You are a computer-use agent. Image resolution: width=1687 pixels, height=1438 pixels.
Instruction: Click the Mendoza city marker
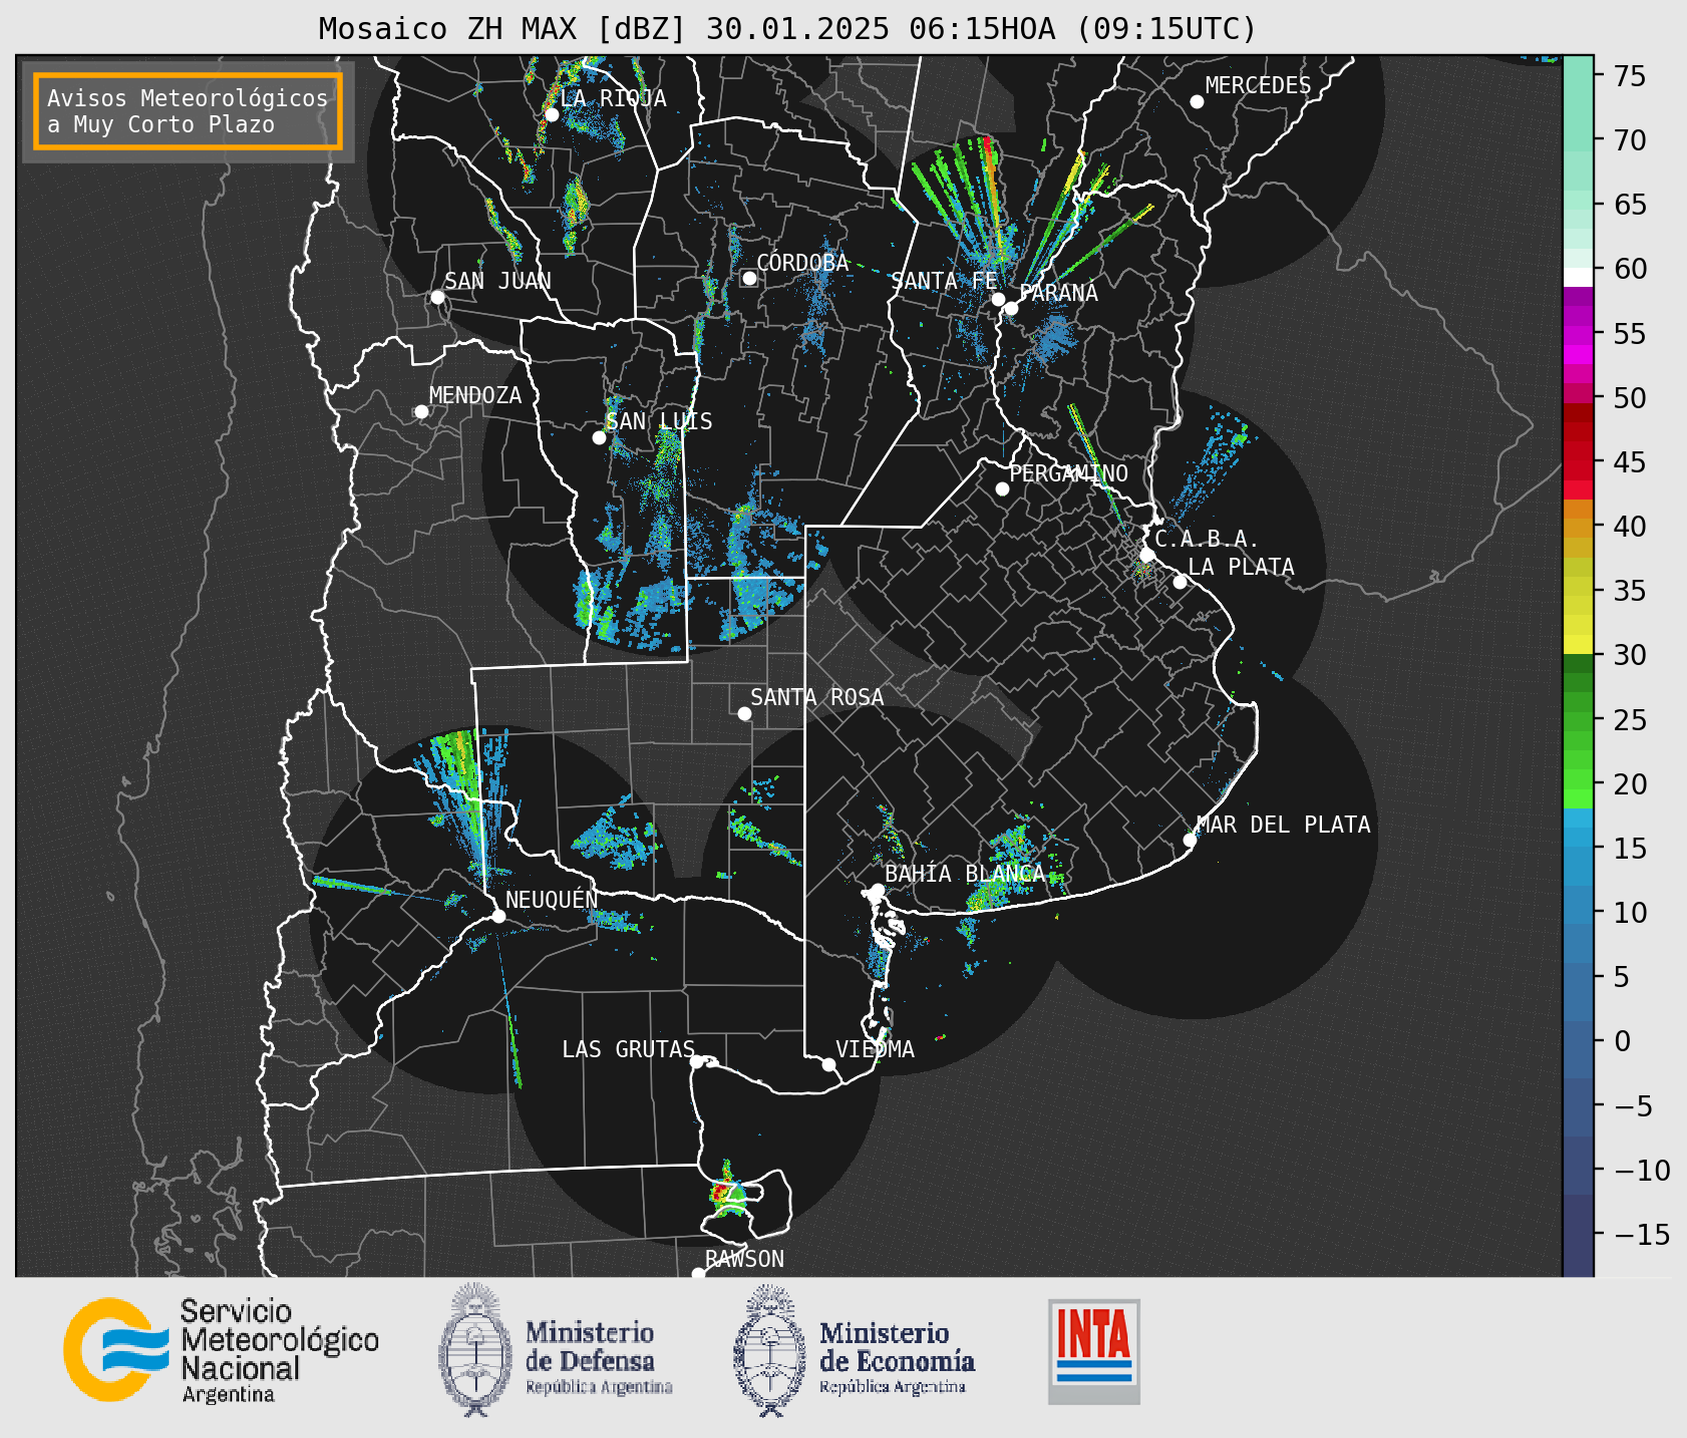coord(421,412)
